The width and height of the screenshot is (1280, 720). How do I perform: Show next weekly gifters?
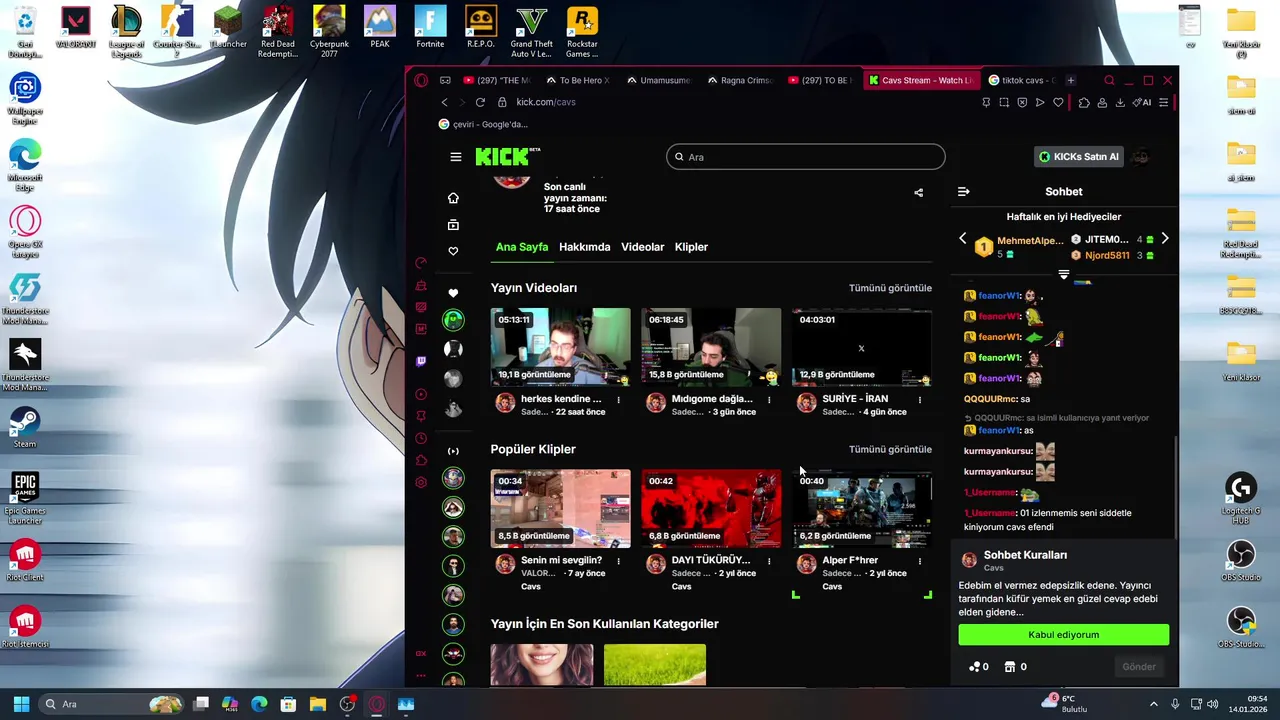(x=1165, y=239)
